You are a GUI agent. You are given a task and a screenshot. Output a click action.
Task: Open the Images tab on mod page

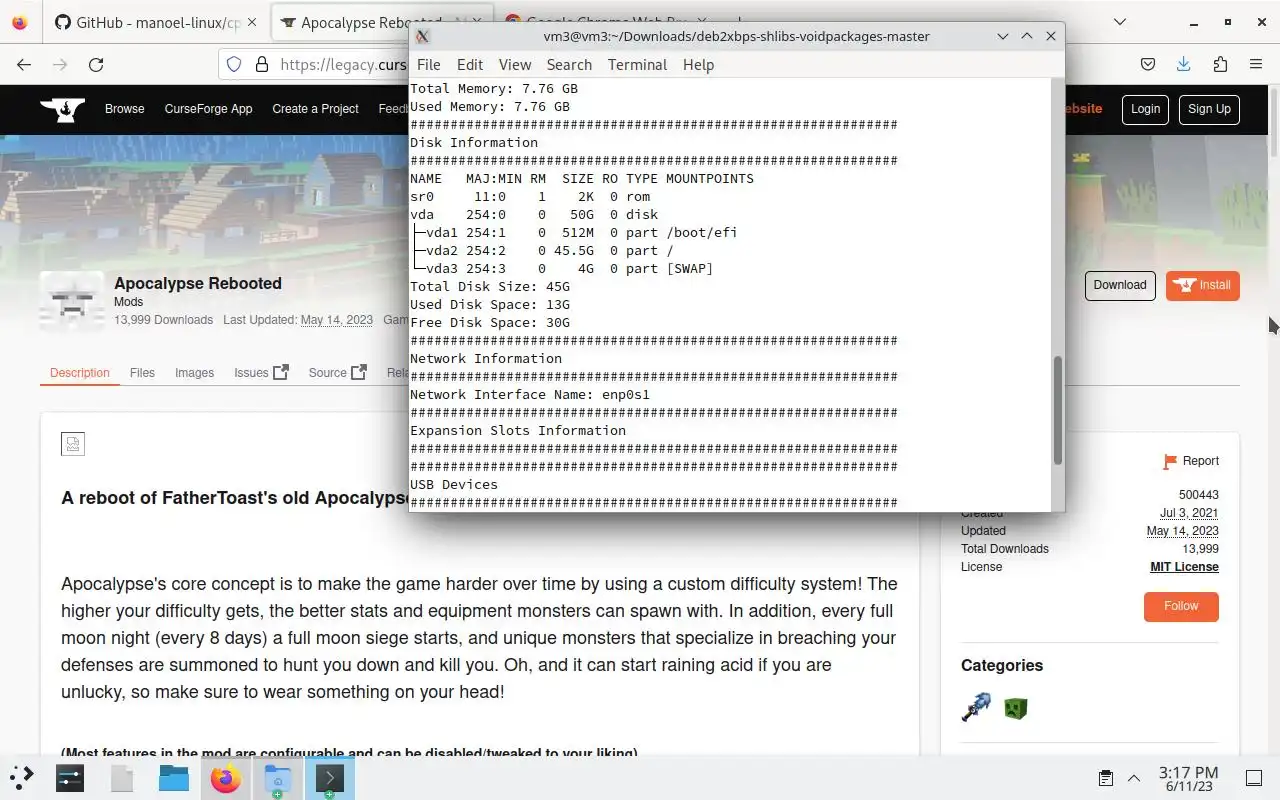(194, 372)
